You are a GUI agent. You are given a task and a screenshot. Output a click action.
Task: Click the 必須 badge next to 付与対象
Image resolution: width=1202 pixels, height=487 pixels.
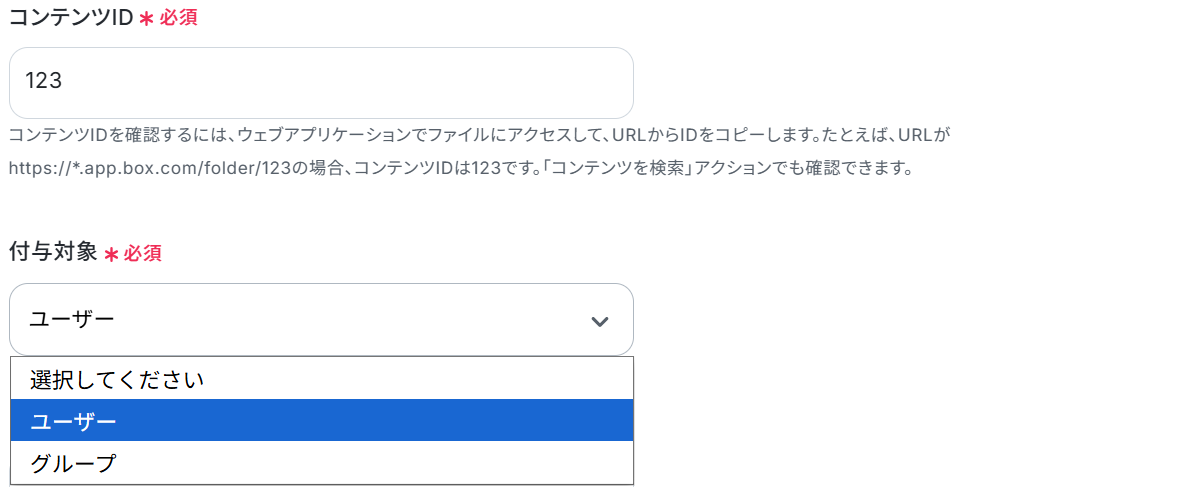143,254
